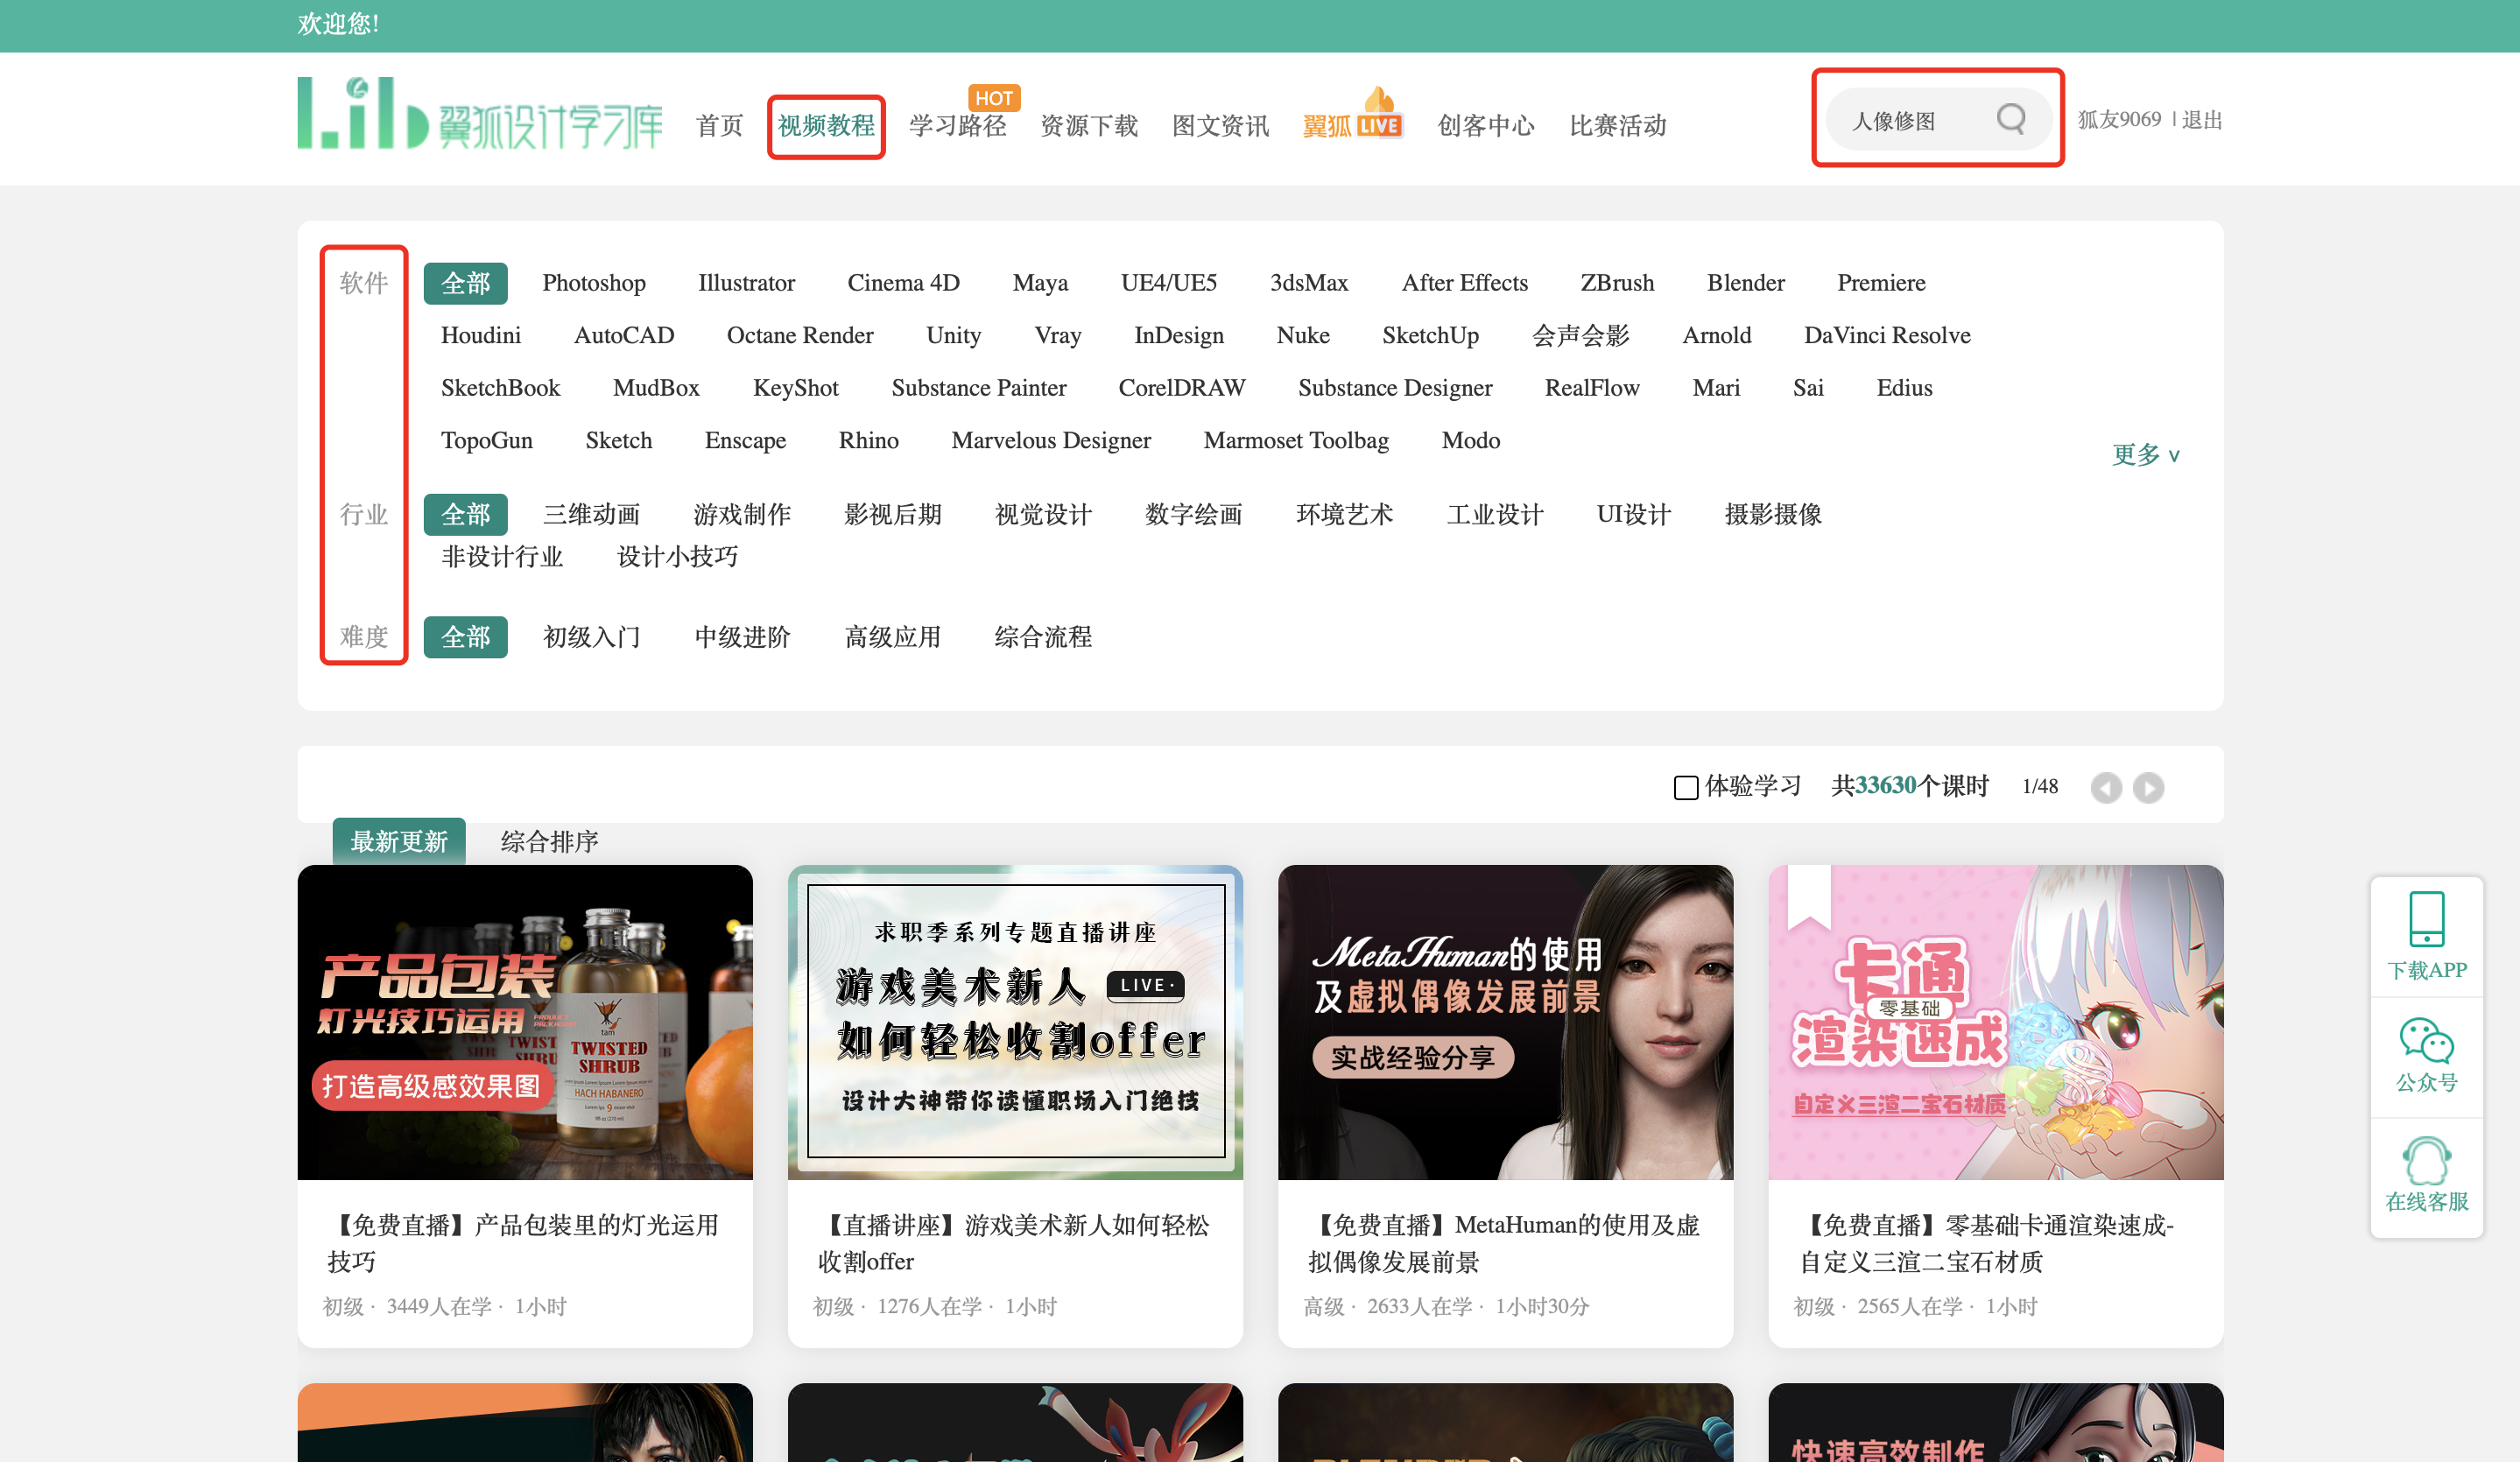Open 学习路径 navigation menu

pos(957,126)
